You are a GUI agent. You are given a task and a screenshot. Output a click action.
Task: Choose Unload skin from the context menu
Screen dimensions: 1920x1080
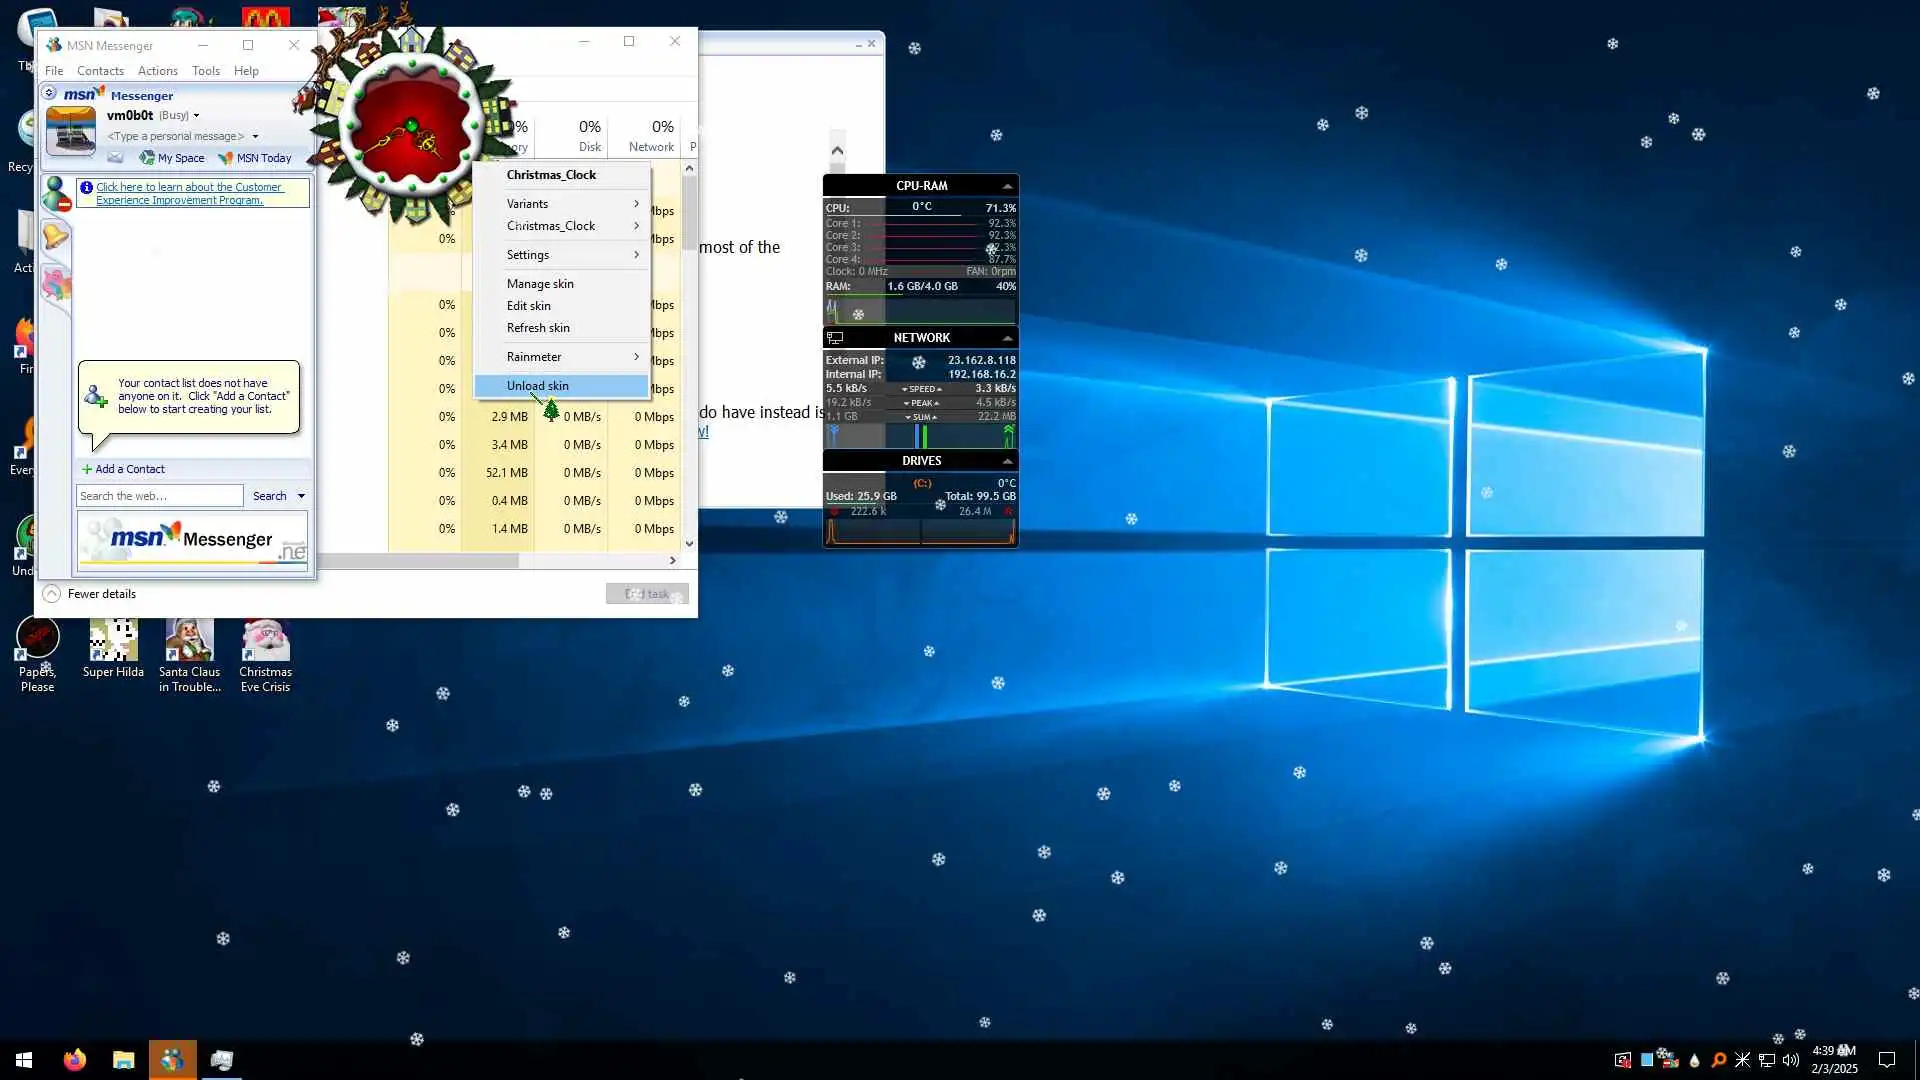[538, 386]
